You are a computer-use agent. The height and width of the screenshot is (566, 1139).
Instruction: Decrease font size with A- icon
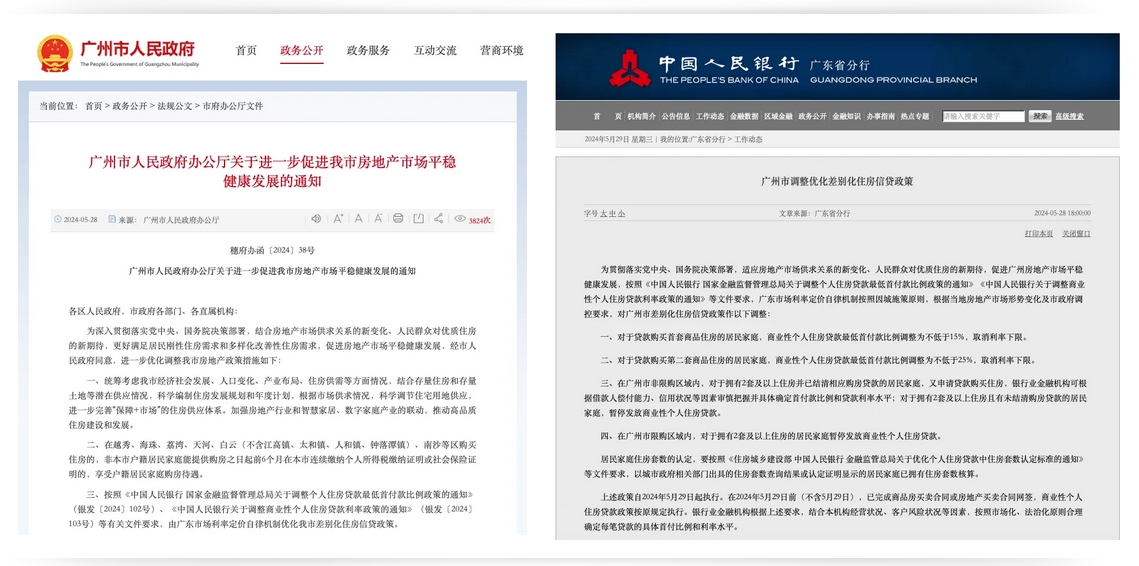point(378,219)
